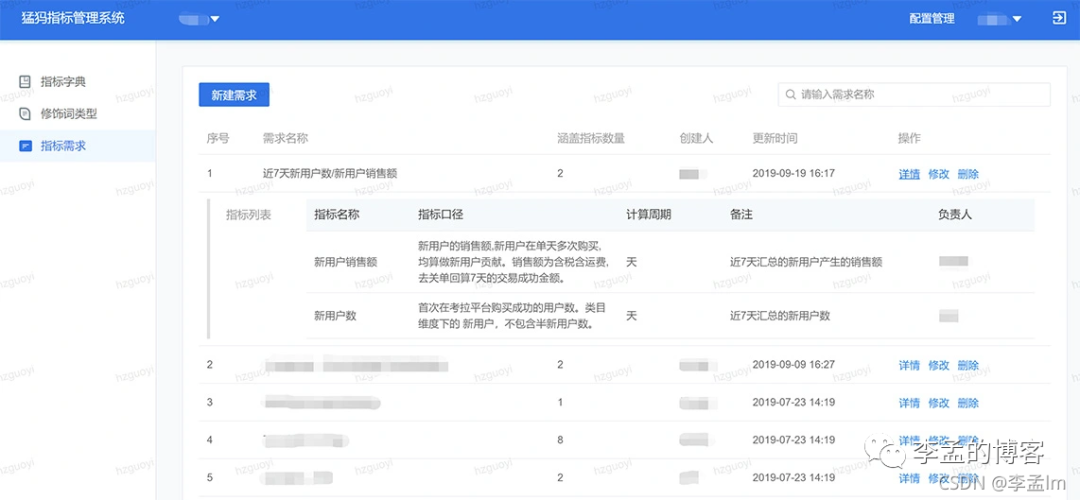Click the 指标名称 column header

click(x=337, y=215)
